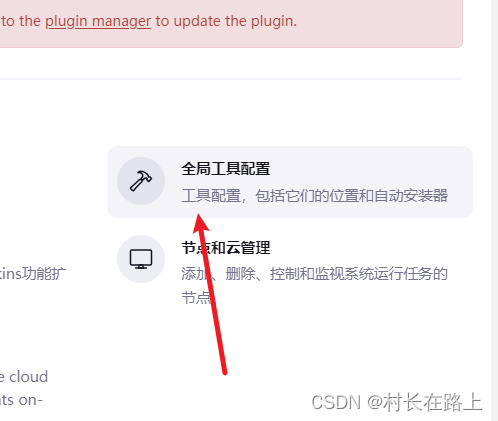Click the 'cloud' text at lower left
The image size is (498, 421).
click(x=28, y=377)
